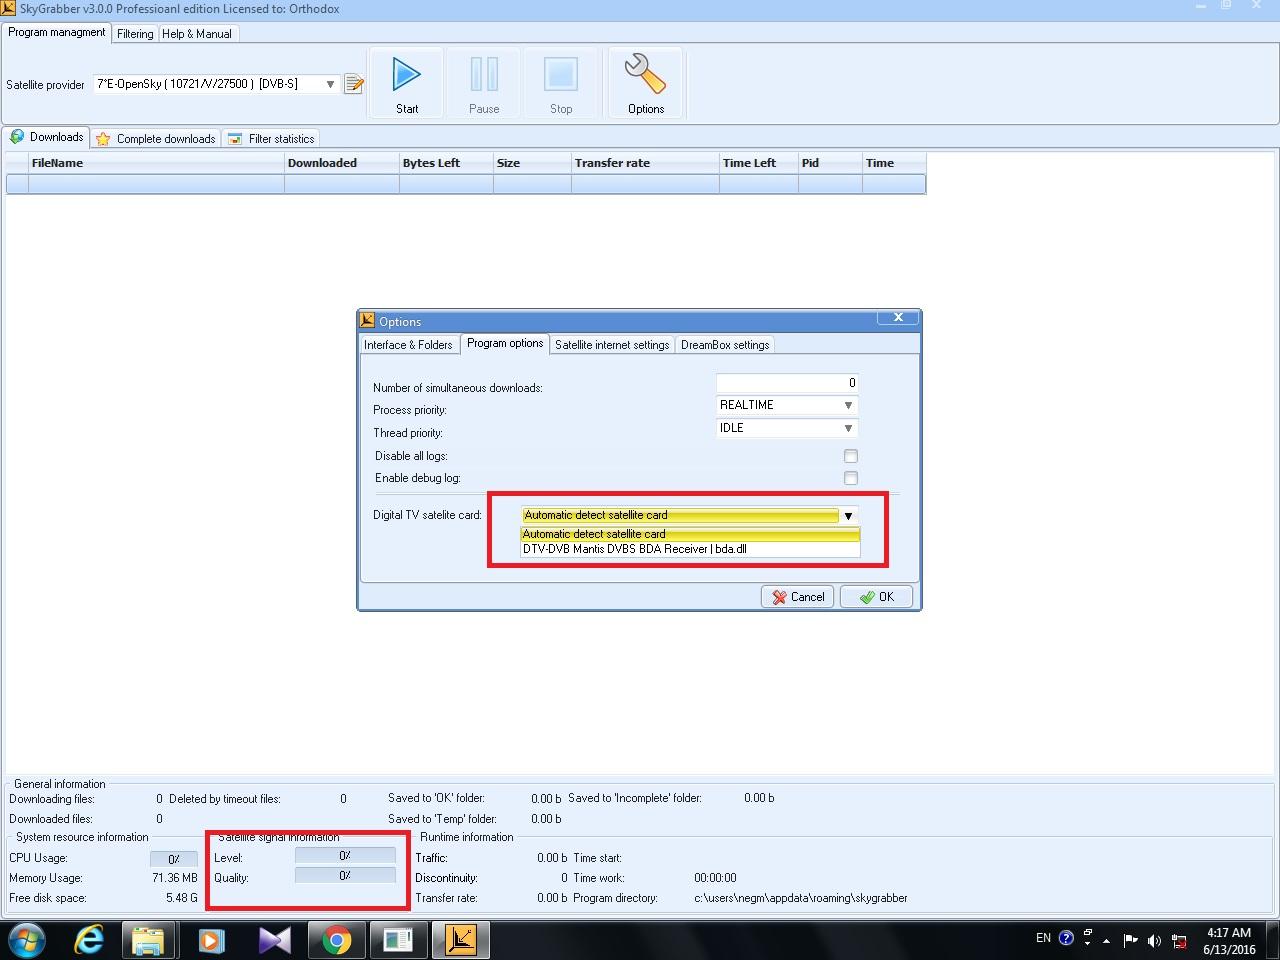Show hidden tray icons arrow

point(1106,940)
